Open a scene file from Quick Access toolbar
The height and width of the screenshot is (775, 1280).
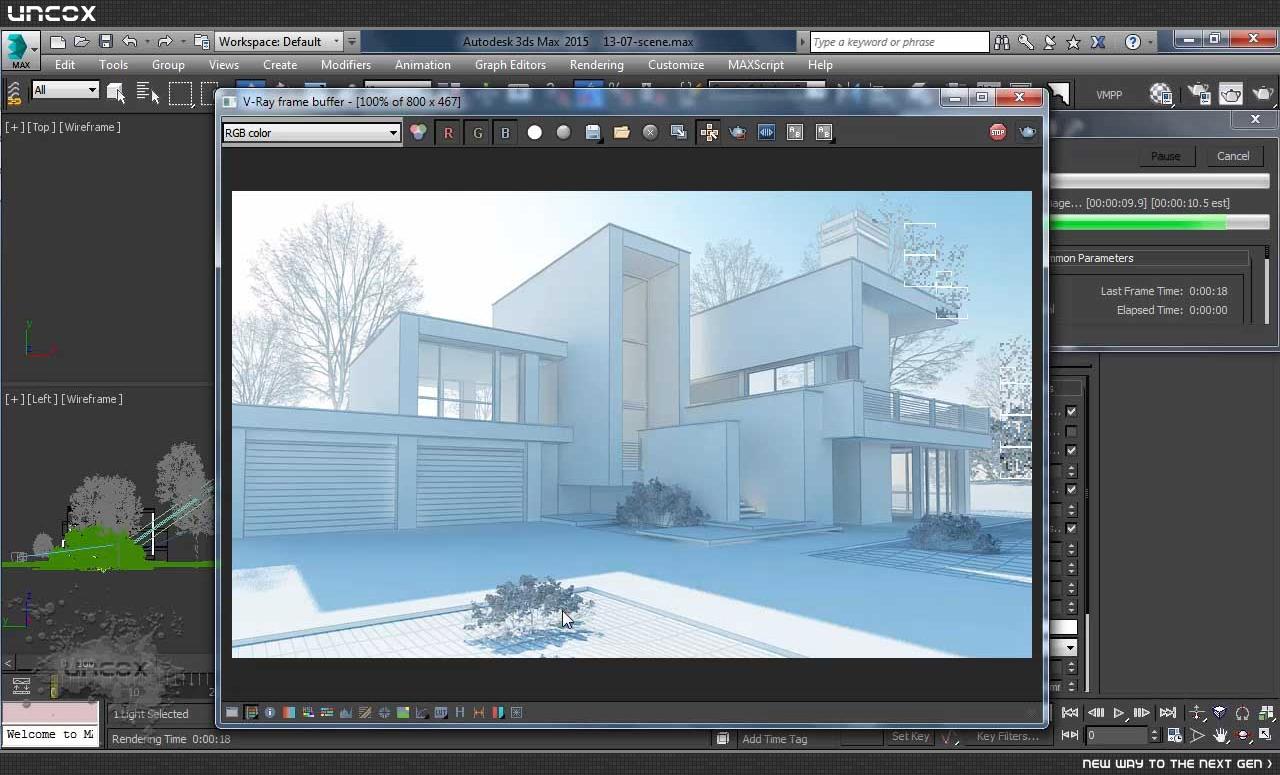point(82,42)
